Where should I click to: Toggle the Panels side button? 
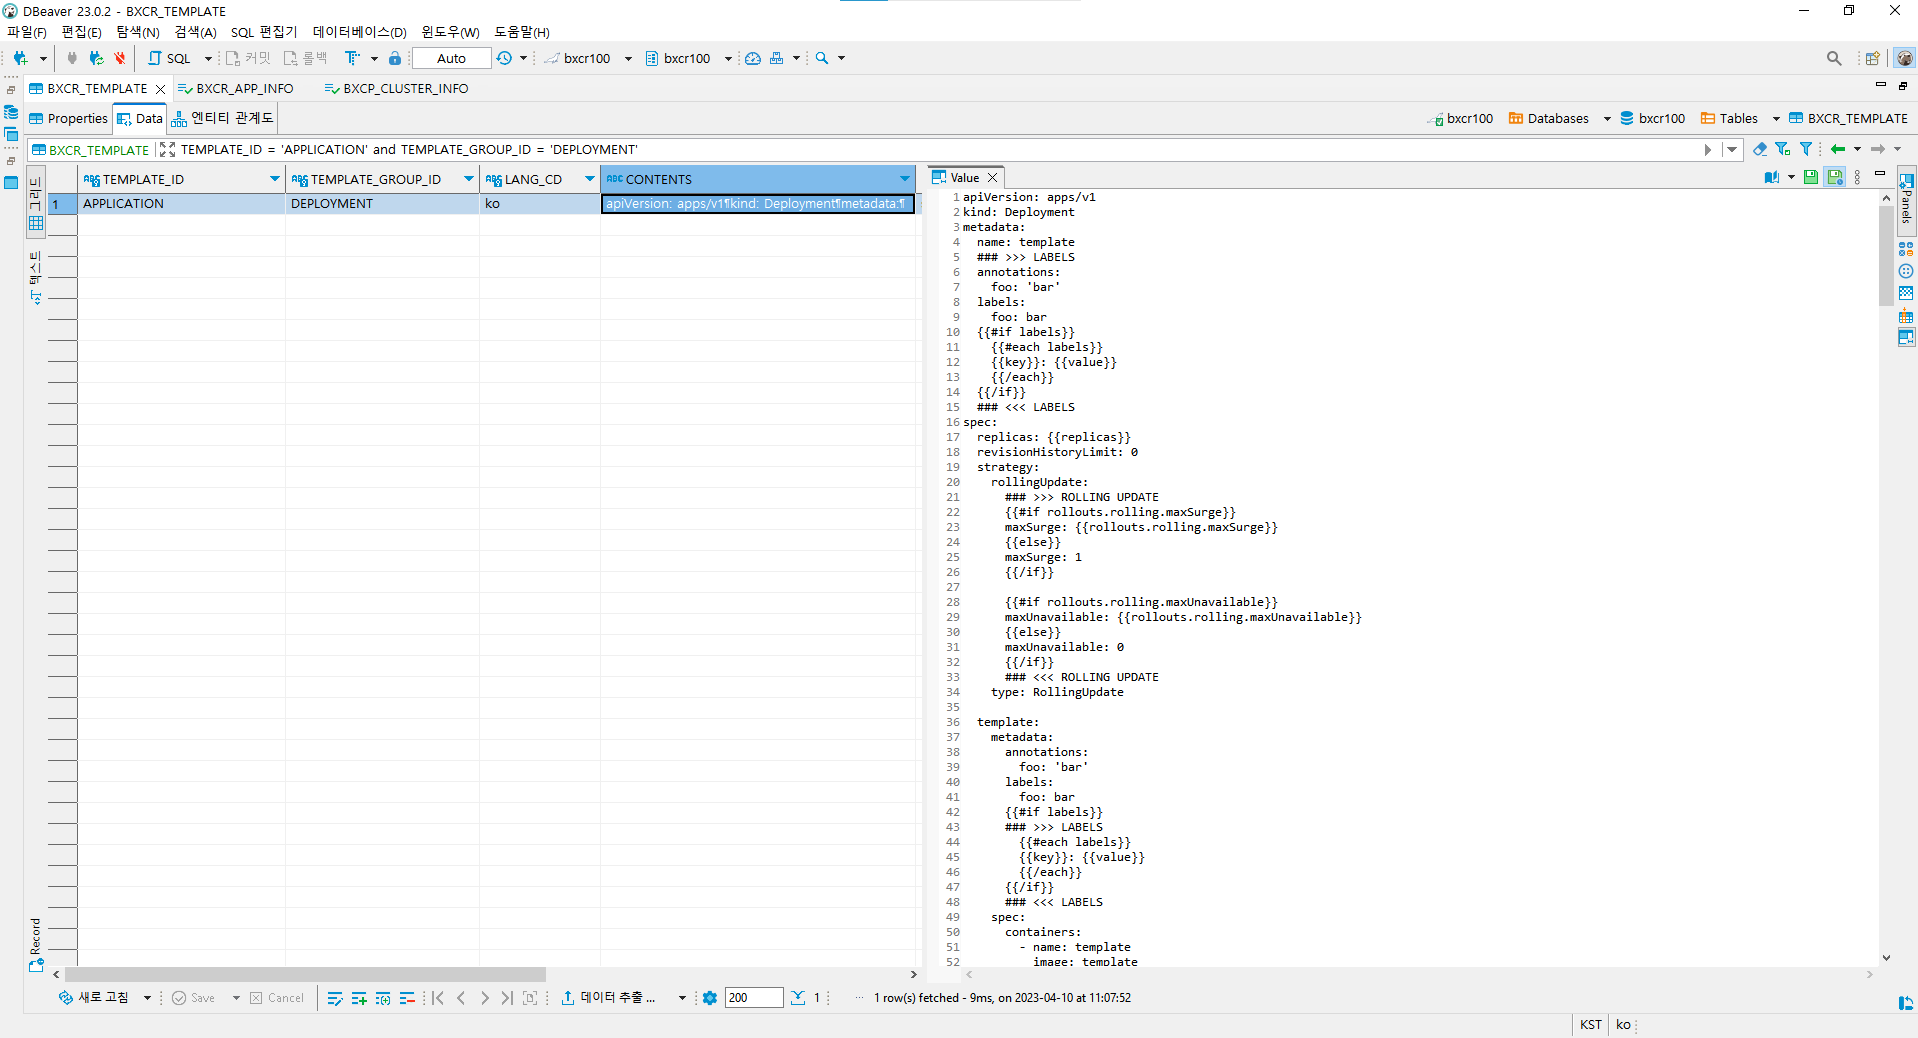(x=1906, y=200)
